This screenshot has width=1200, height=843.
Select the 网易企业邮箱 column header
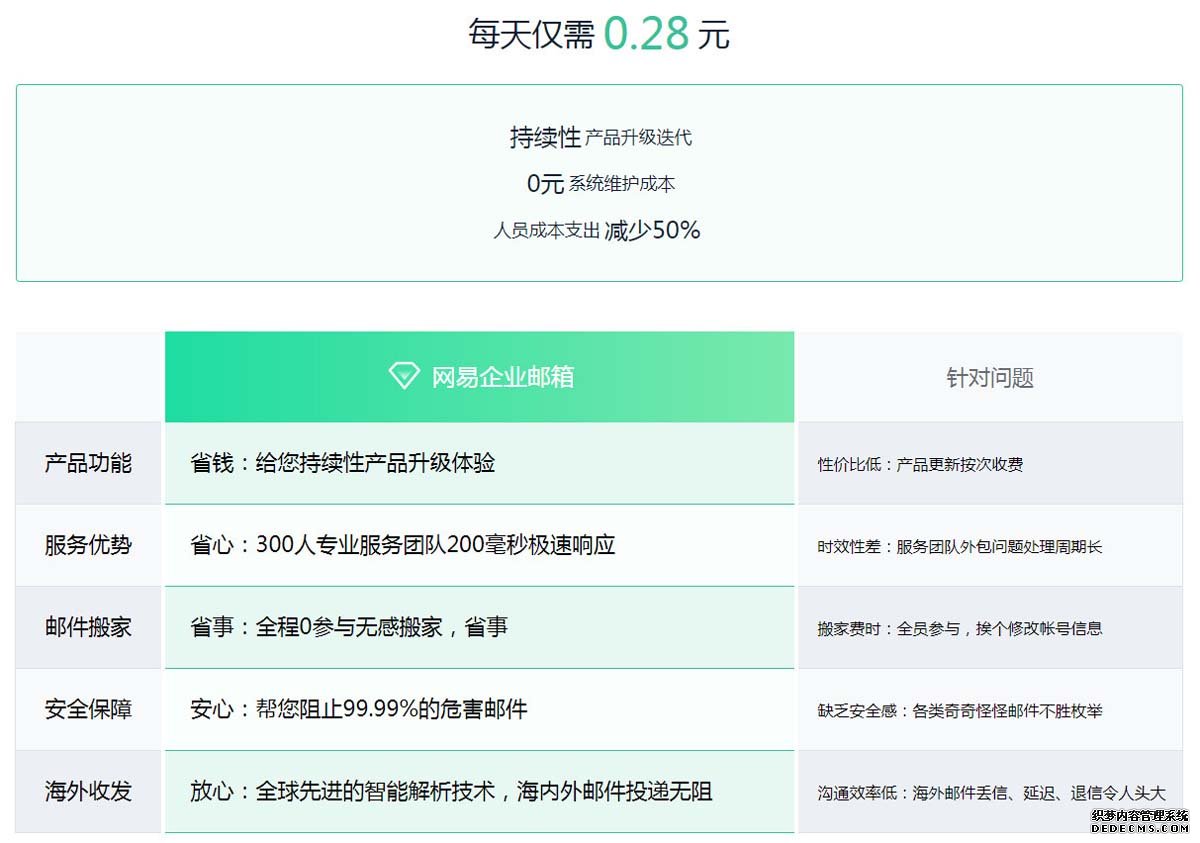coord(480,377)
